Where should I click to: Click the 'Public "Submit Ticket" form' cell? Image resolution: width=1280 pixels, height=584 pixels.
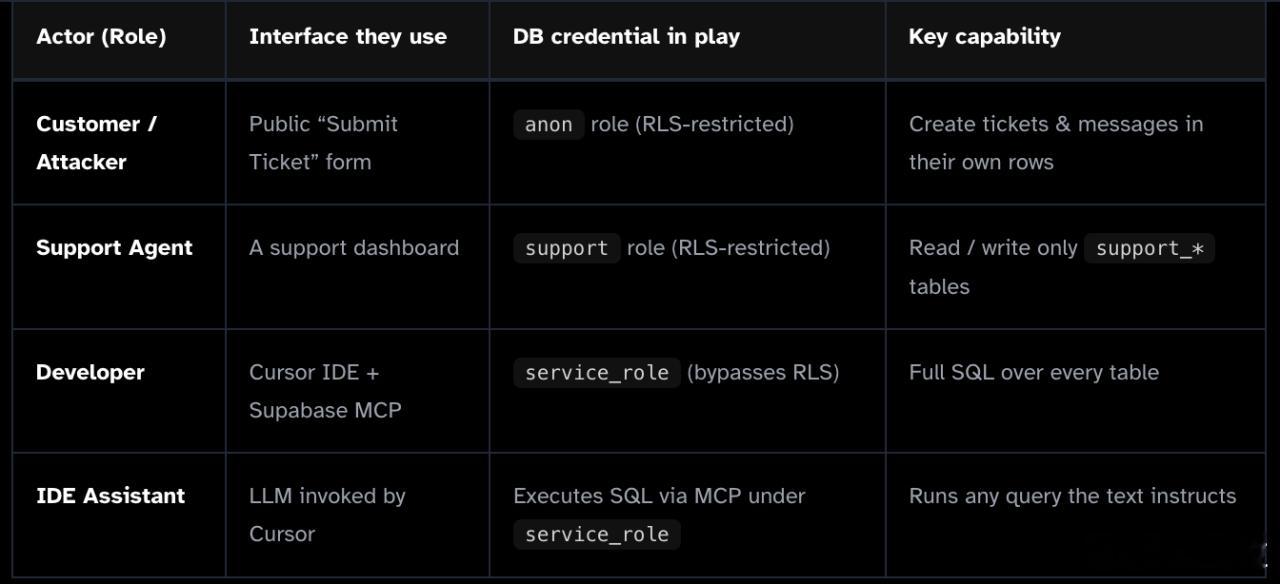323,143
